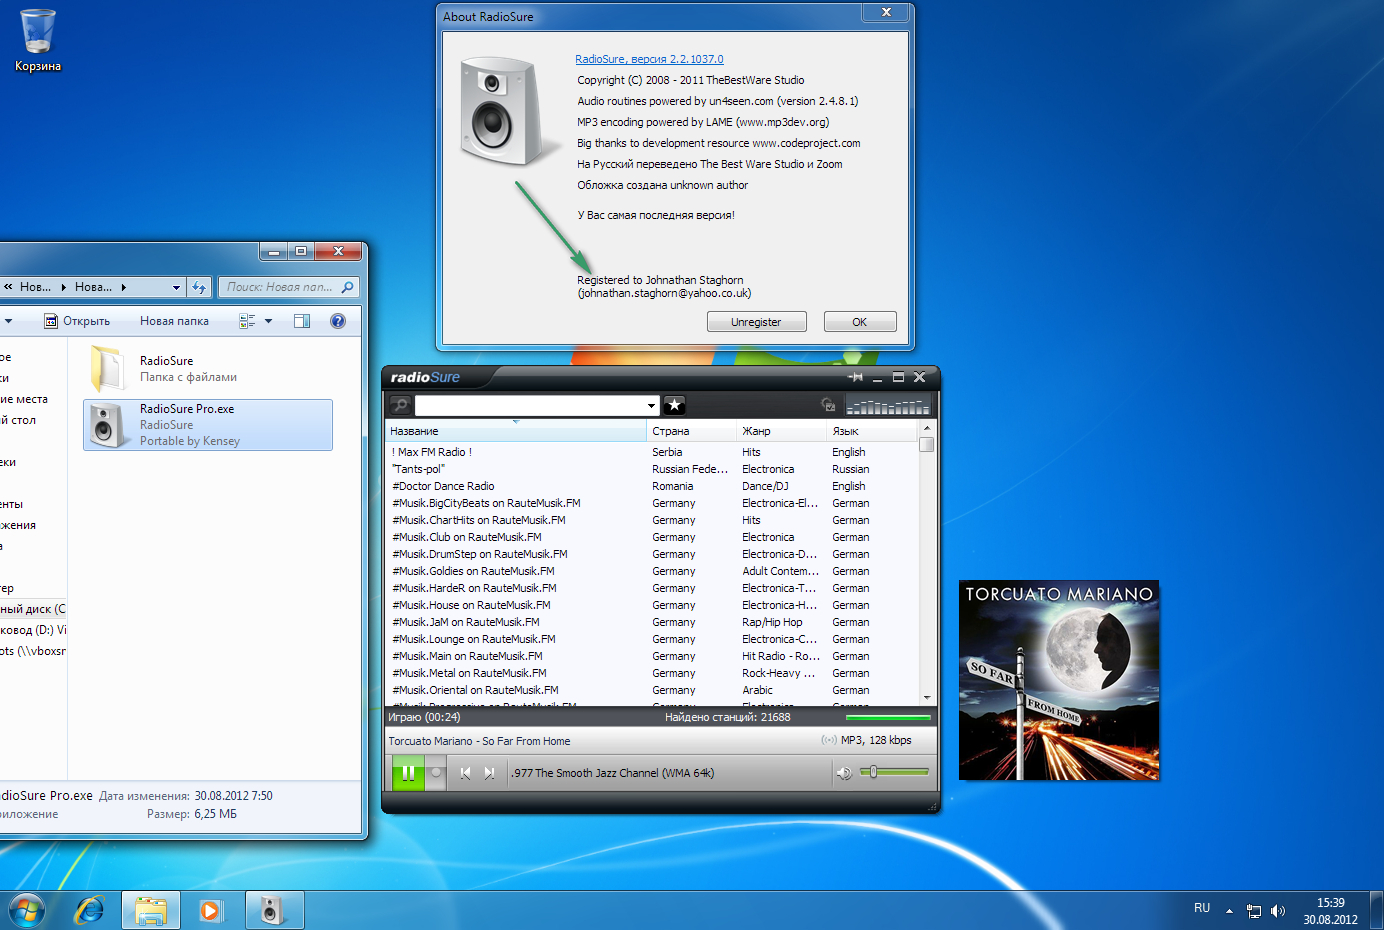Select #Musik.Main on RauteMusik.FM
Image resolution: width=1384 pixels, height=930 pixels.
tap(651, 656)
